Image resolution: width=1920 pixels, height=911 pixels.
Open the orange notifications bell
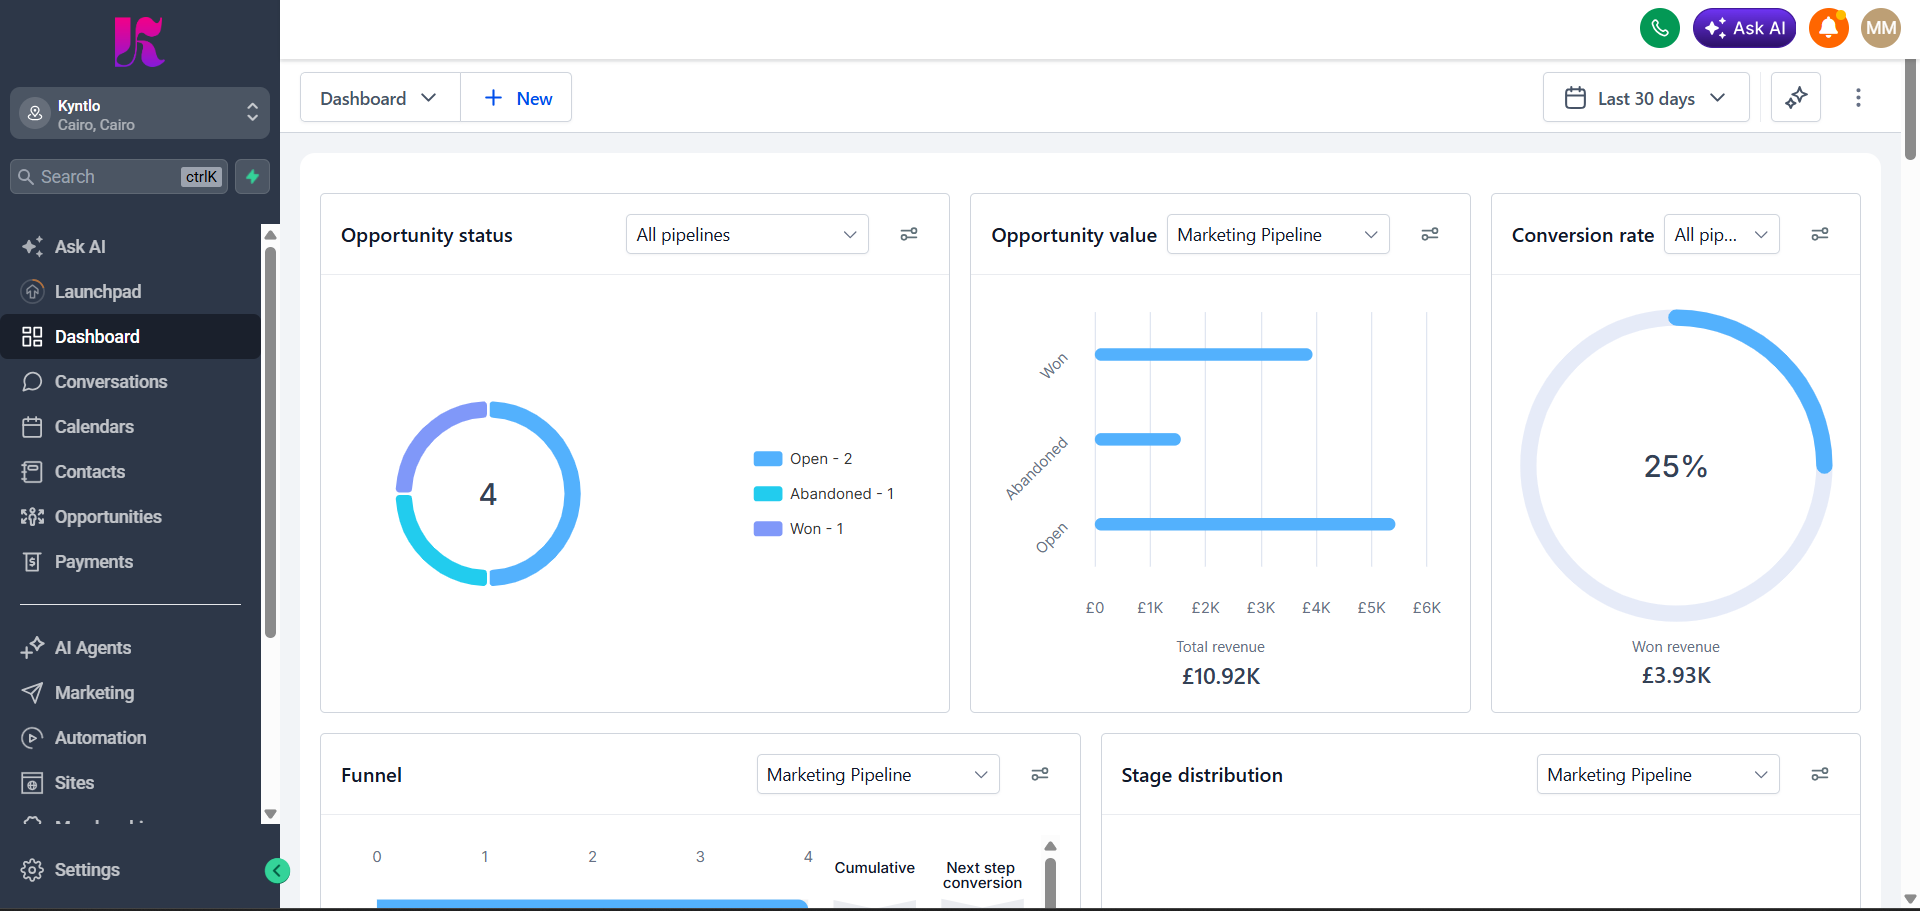(1829, 28)
